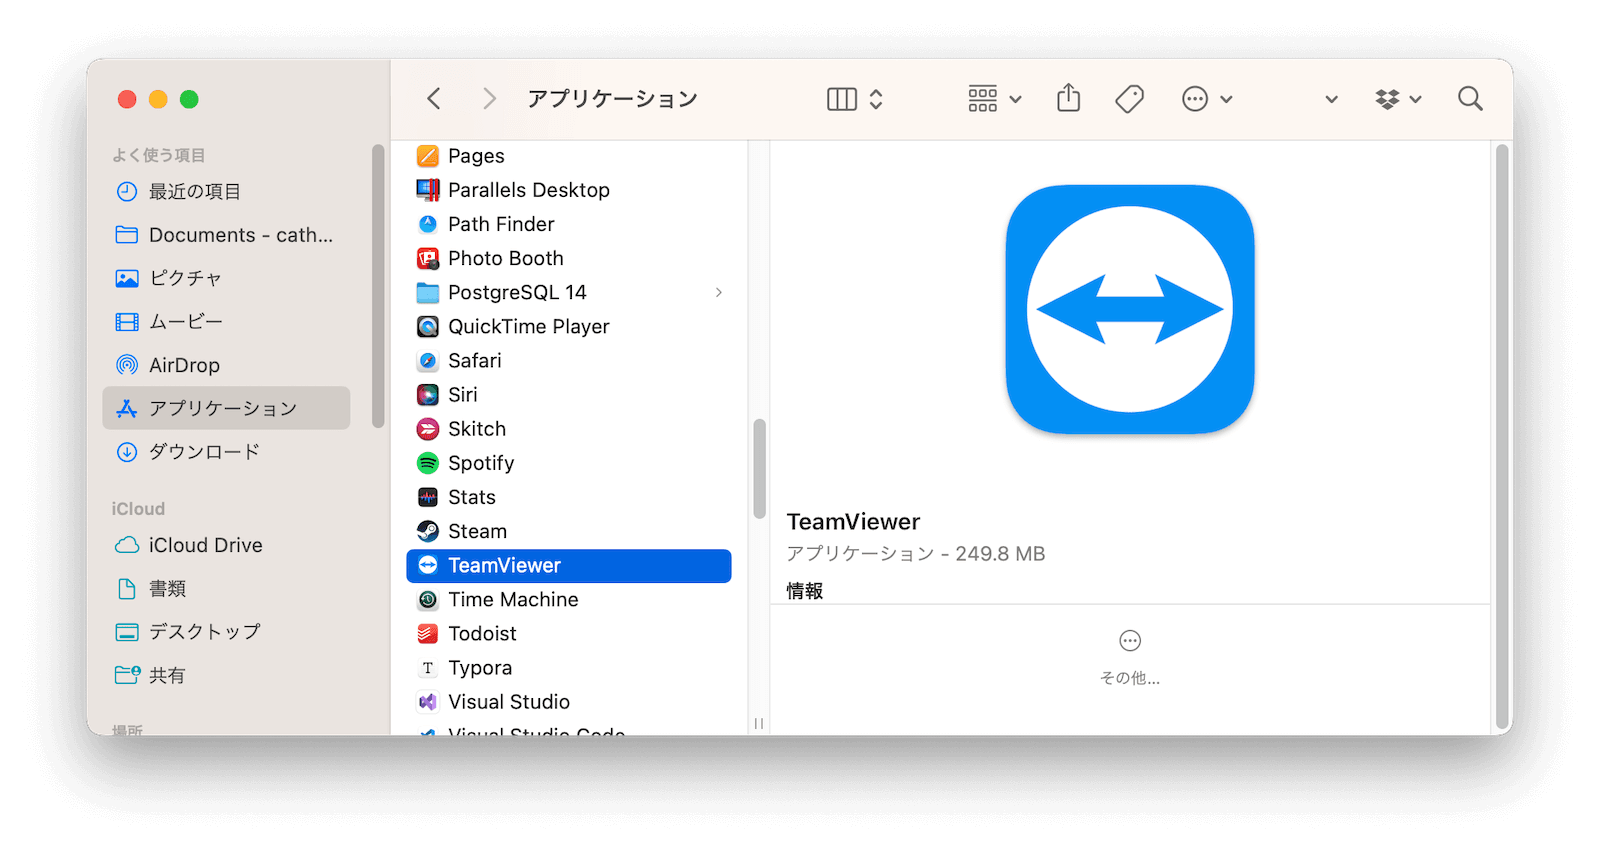Click the column resize handle at list bottom
The image size is (1600, 850).
click(759, 723)
